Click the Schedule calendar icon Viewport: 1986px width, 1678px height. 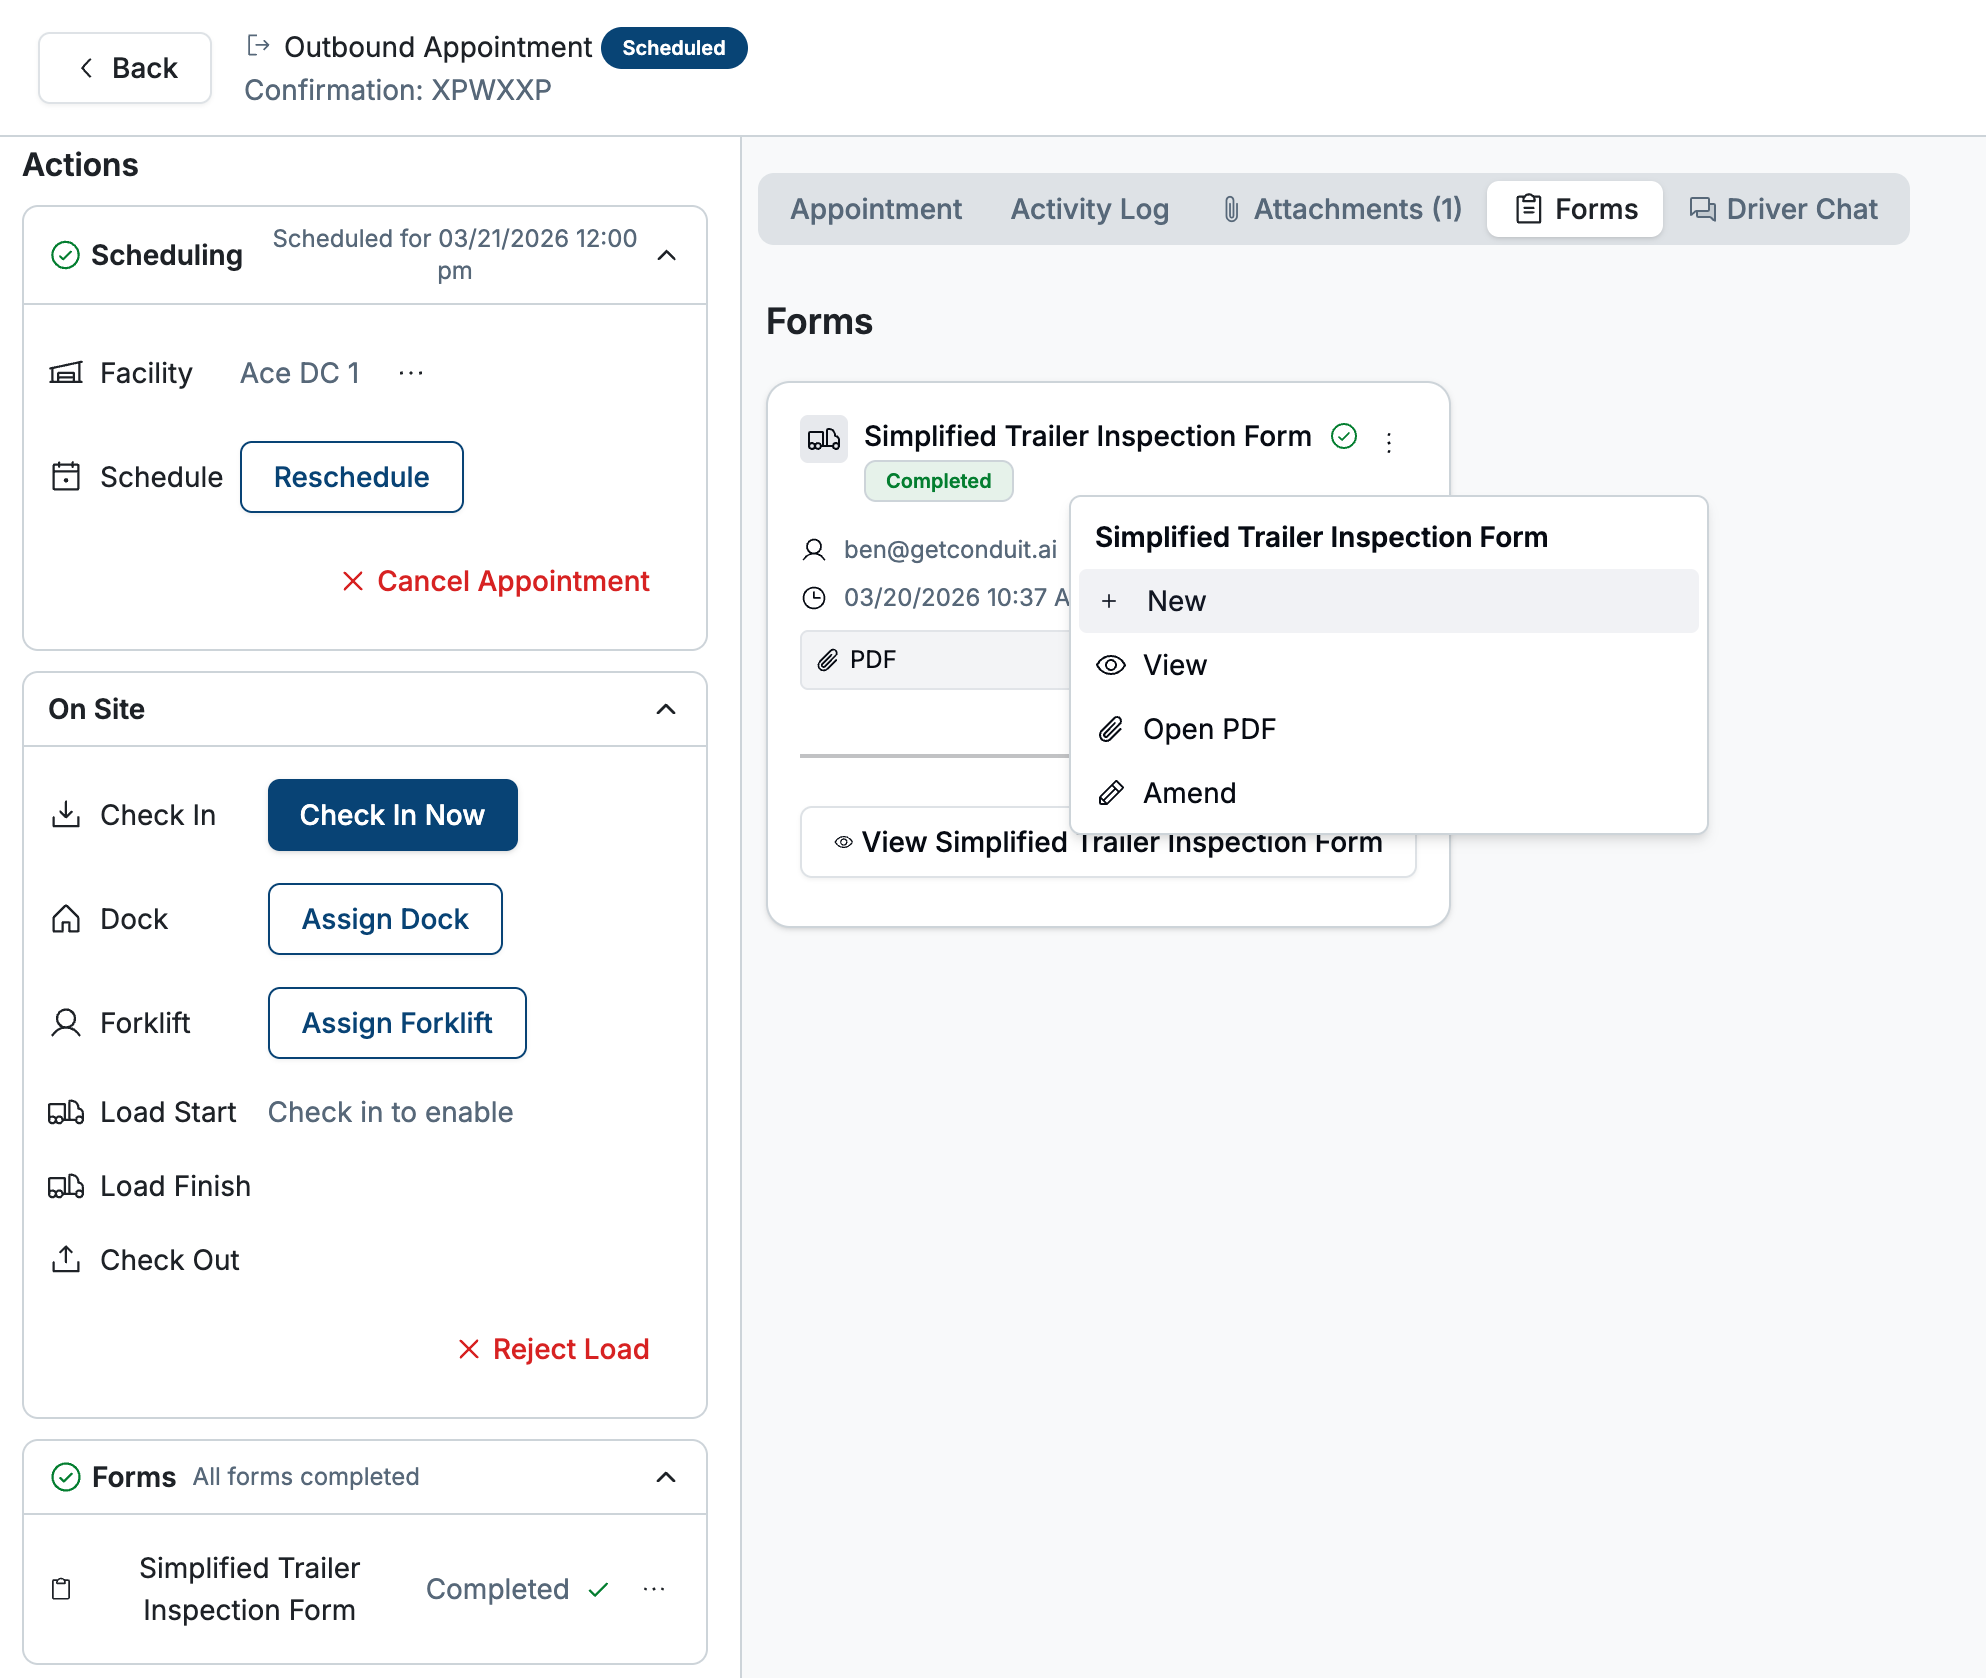66,477
